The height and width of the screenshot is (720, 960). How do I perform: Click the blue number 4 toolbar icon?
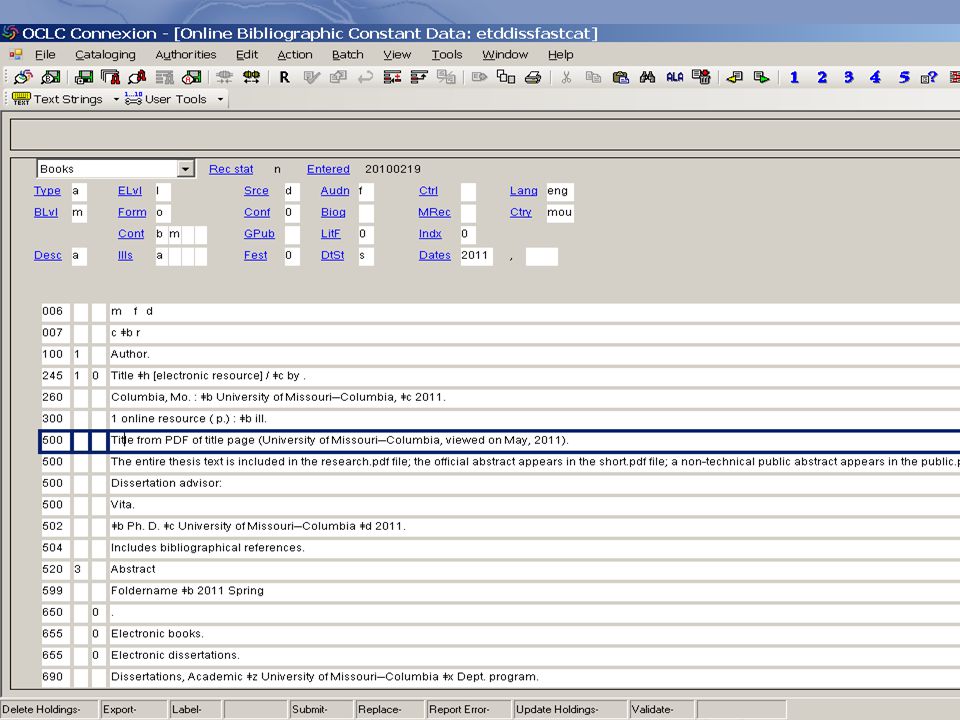(x=876, y=77)
